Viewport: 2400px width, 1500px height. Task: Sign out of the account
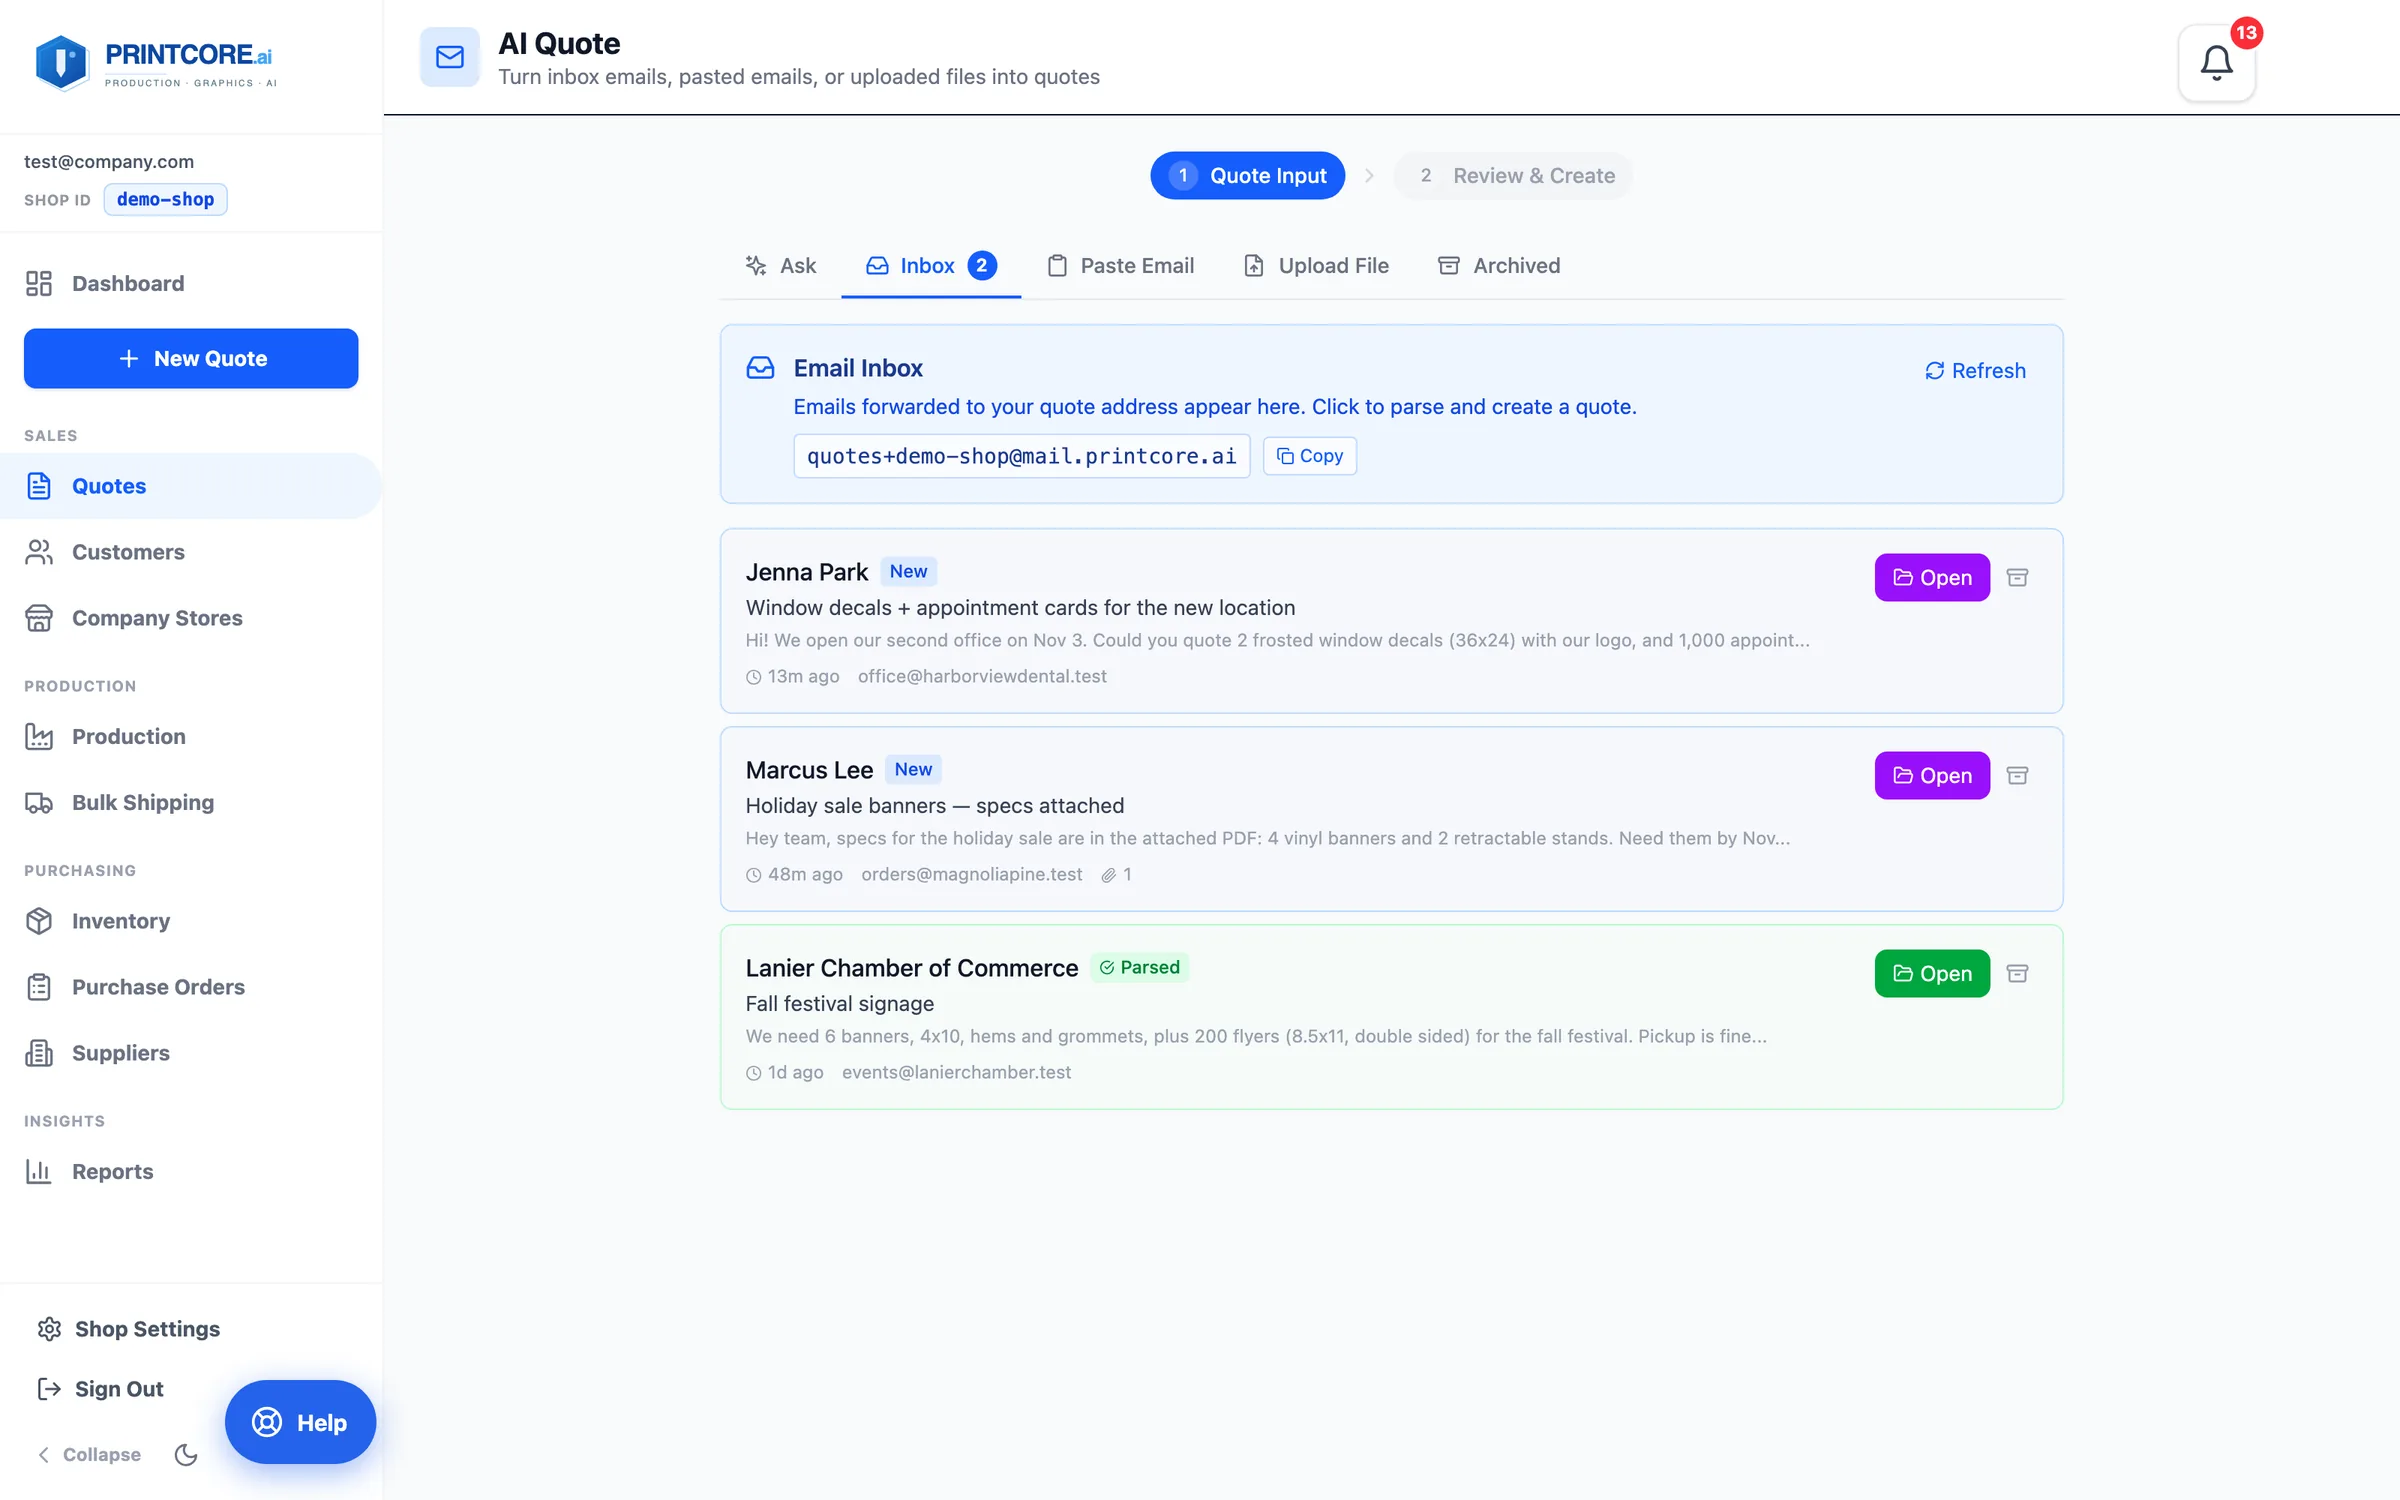[100, 1389]
